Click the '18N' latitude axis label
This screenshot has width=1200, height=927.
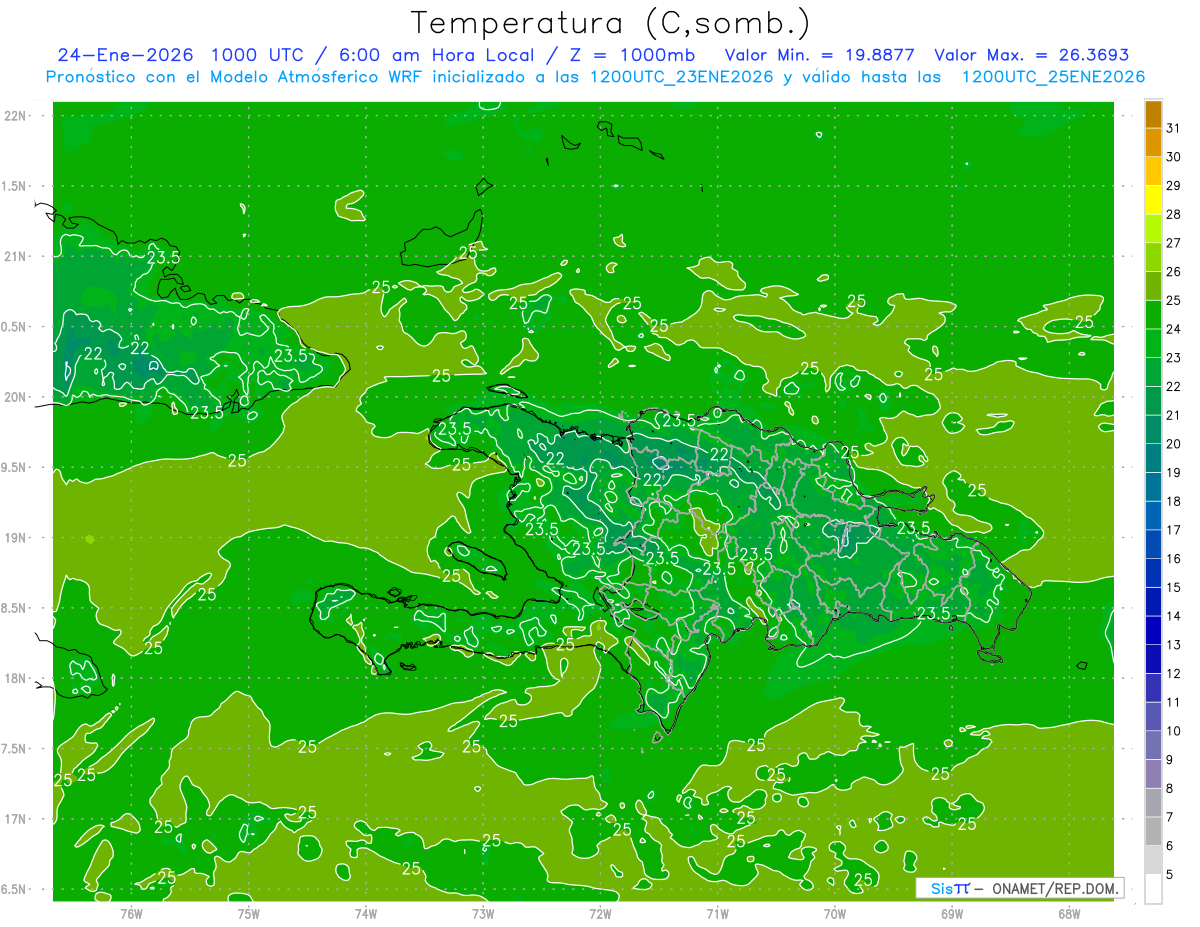click(16, 678)
